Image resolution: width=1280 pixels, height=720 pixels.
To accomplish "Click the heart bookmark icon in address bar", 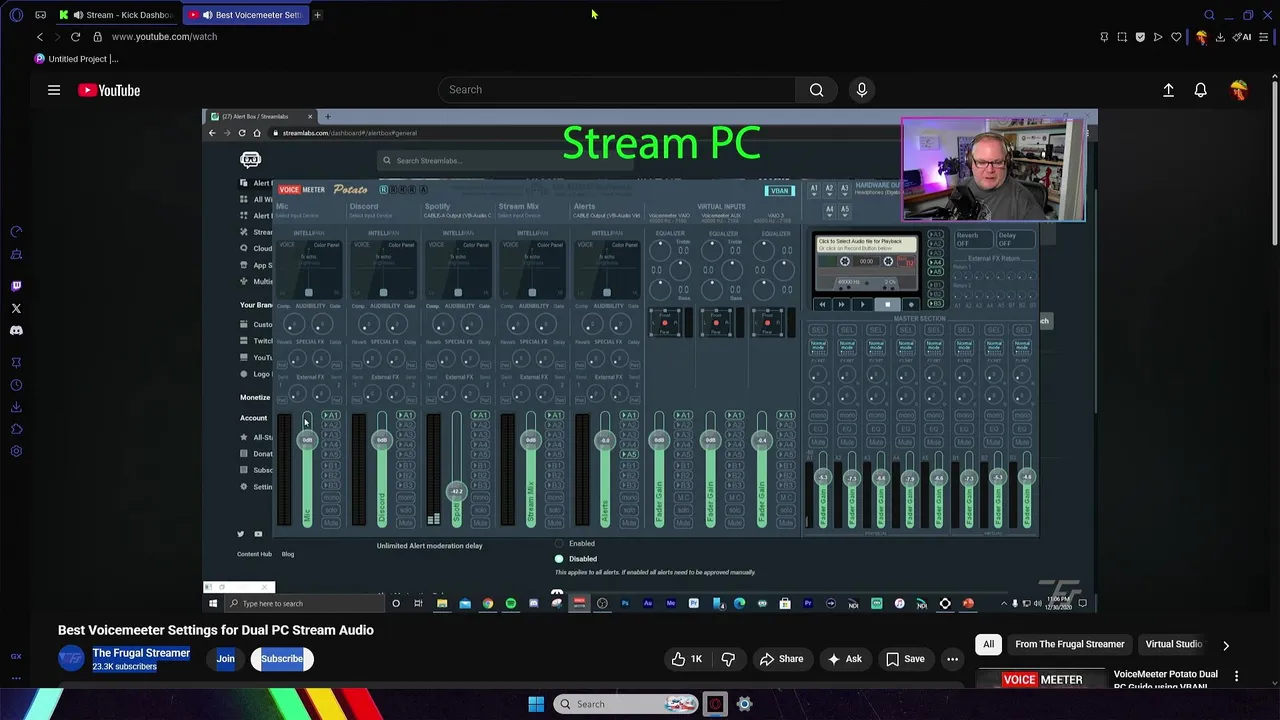I will pos(1176,37).
